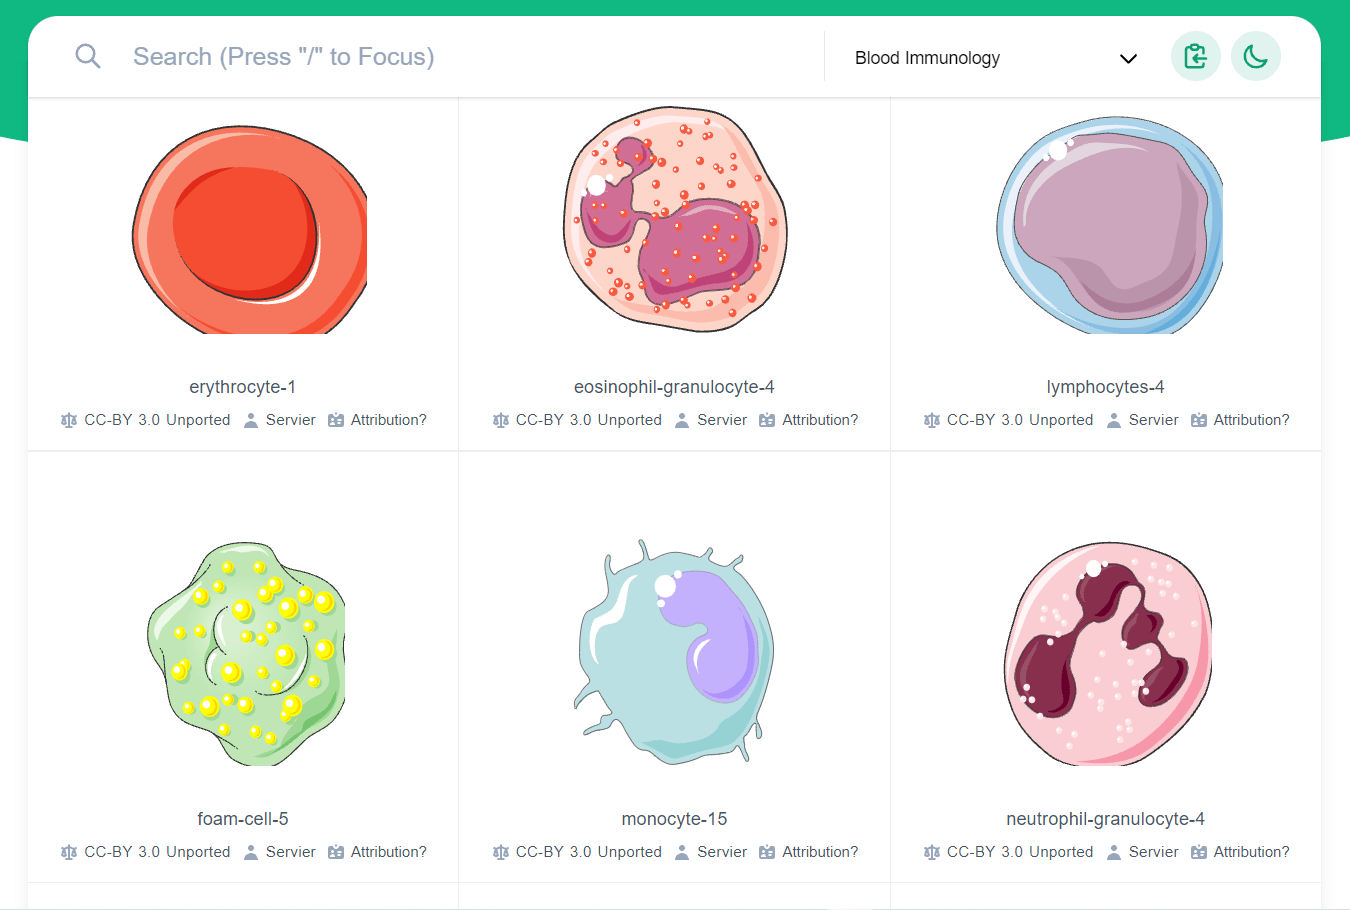Choose the foam-cell-5 illustration
This screenshot has width=1350, height=910.
click(246, 655)
